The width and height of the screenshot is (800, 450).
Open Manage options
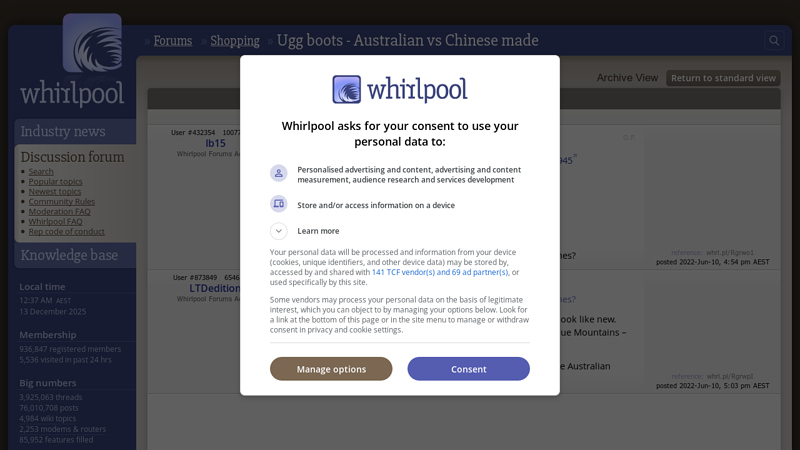331,369
